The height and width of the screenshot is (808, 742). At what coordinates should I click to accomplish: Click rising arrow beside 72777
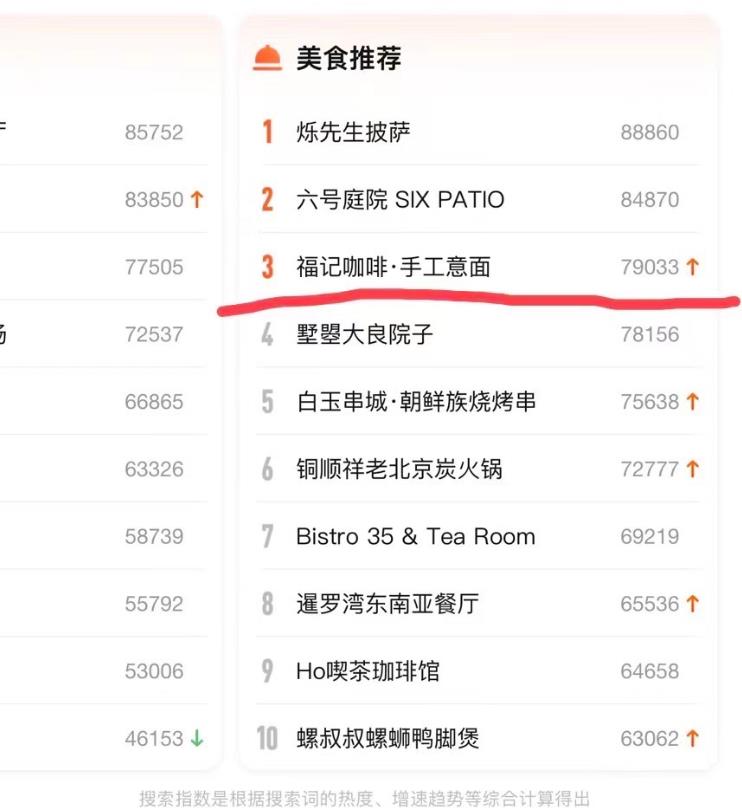click(x=692, y=469)
